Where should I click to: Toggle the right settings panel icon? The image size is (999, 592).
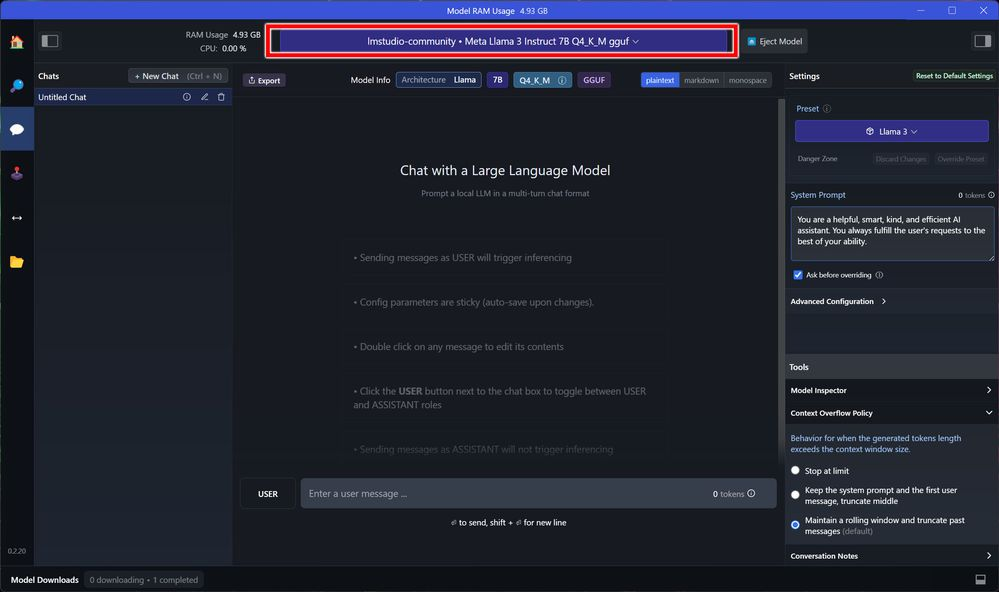click(x=982, y=41)
